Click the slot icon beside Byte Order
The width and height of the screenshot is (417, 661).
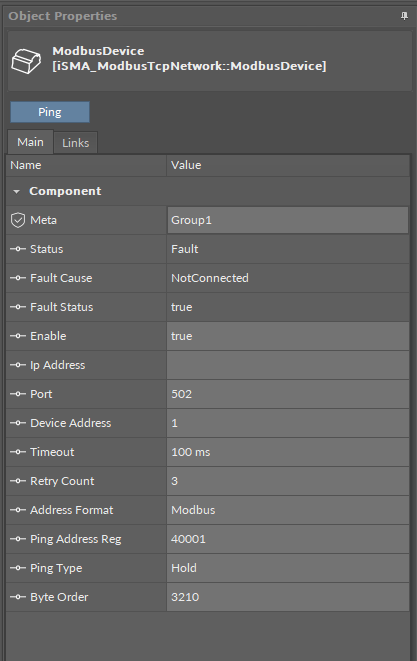pyautogui.click(x=18, y=597)
